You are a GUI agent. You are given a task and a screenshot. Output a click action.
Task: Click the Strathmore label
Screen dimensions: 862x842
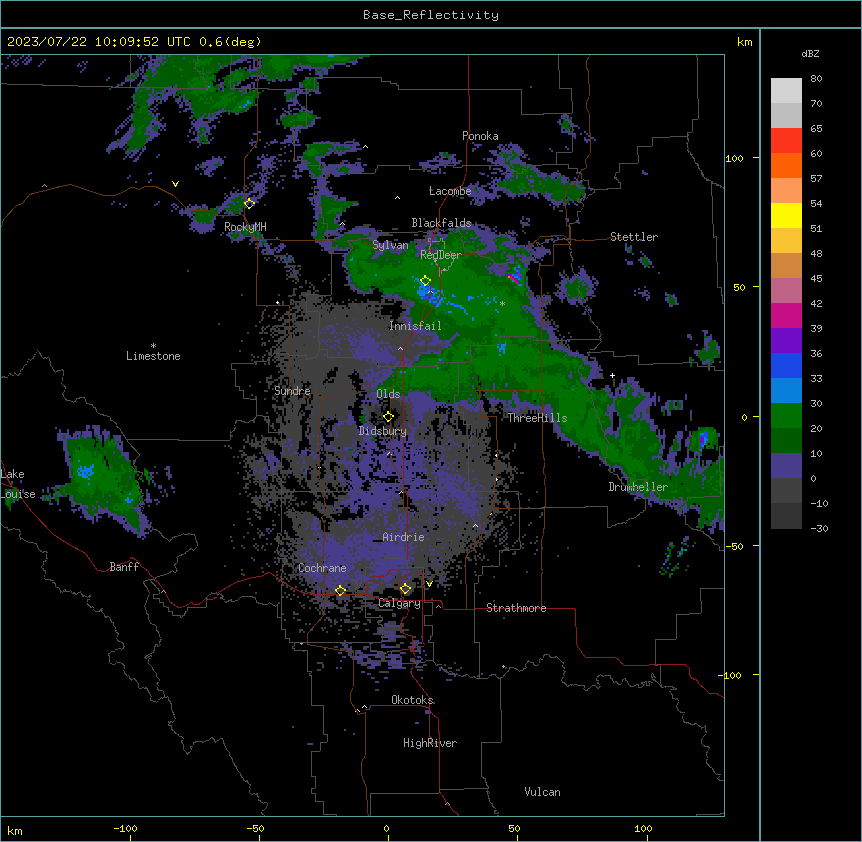pos(516,608)
